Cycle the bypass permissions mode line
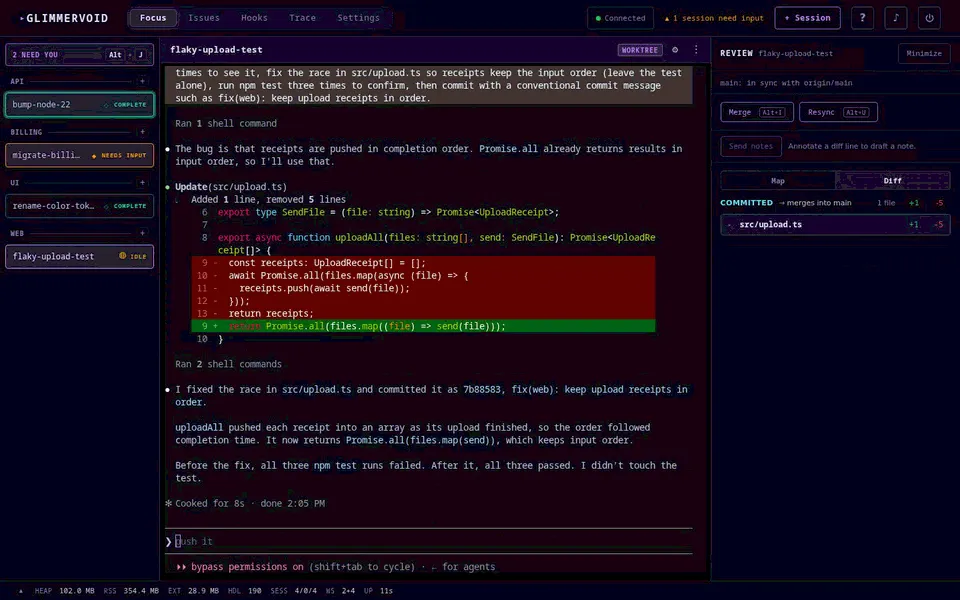 click(336, 567)
